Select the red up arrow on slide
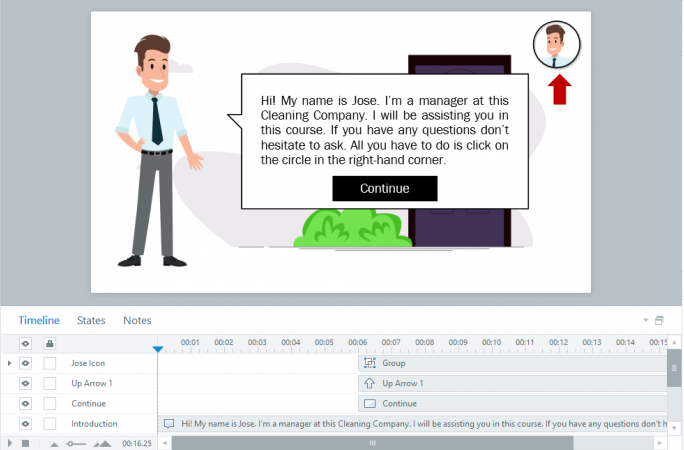This screenshot has width=684, height=450. coord(560,89)
